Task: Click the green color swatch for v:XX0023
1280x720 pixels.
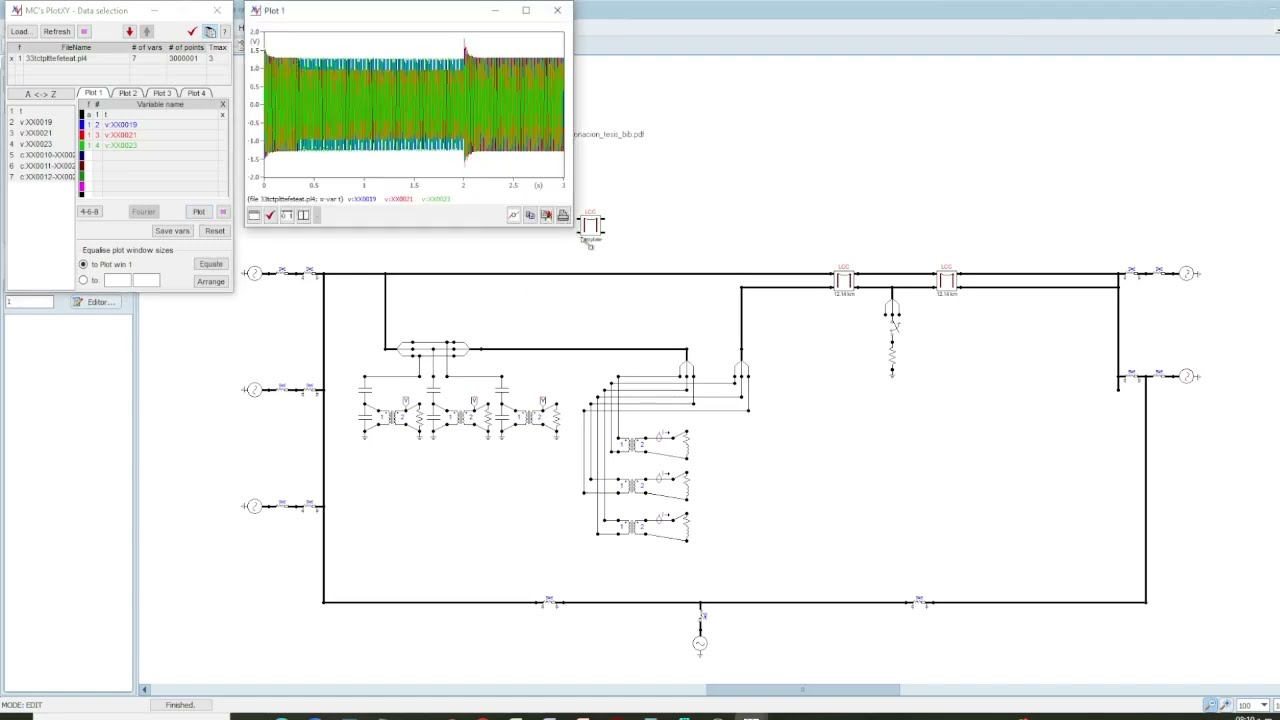Action: 82,145
